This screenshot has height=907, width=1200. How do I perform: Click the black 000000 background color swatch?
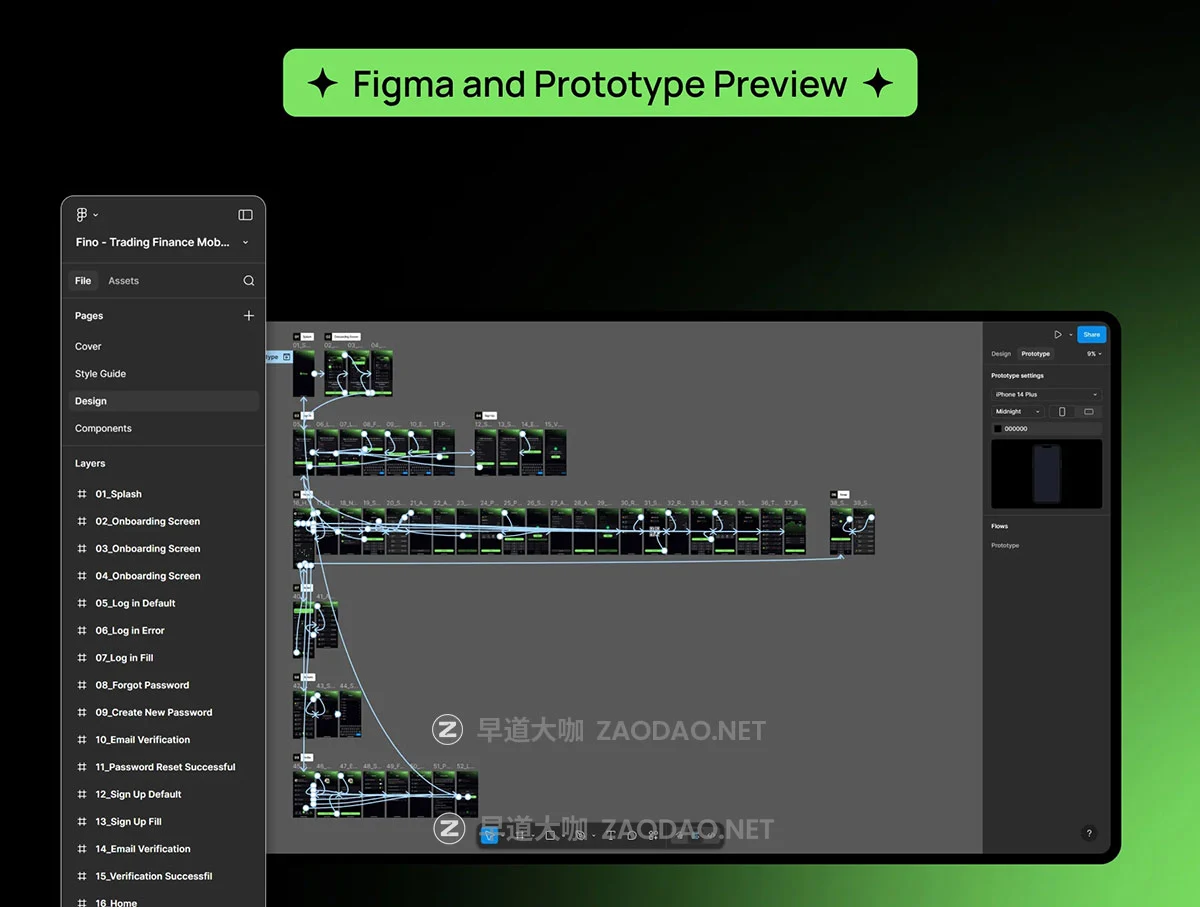click(998, 429)
